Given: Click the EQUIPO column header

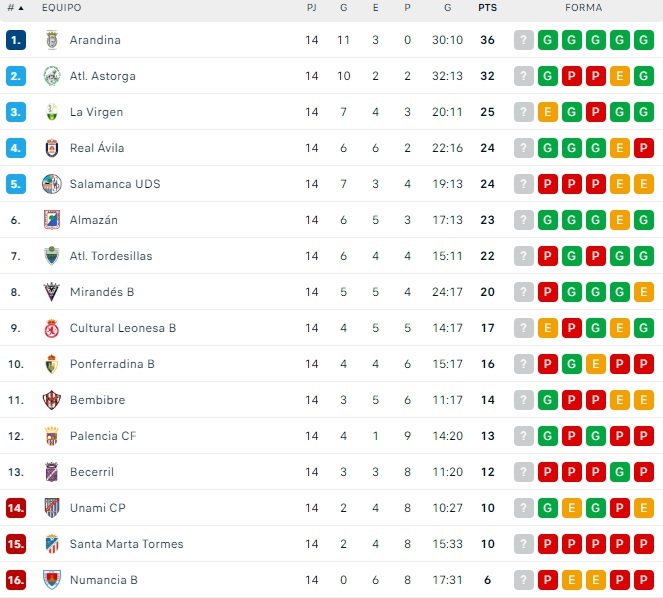Looking at the screenshot, I should point(62,8).
